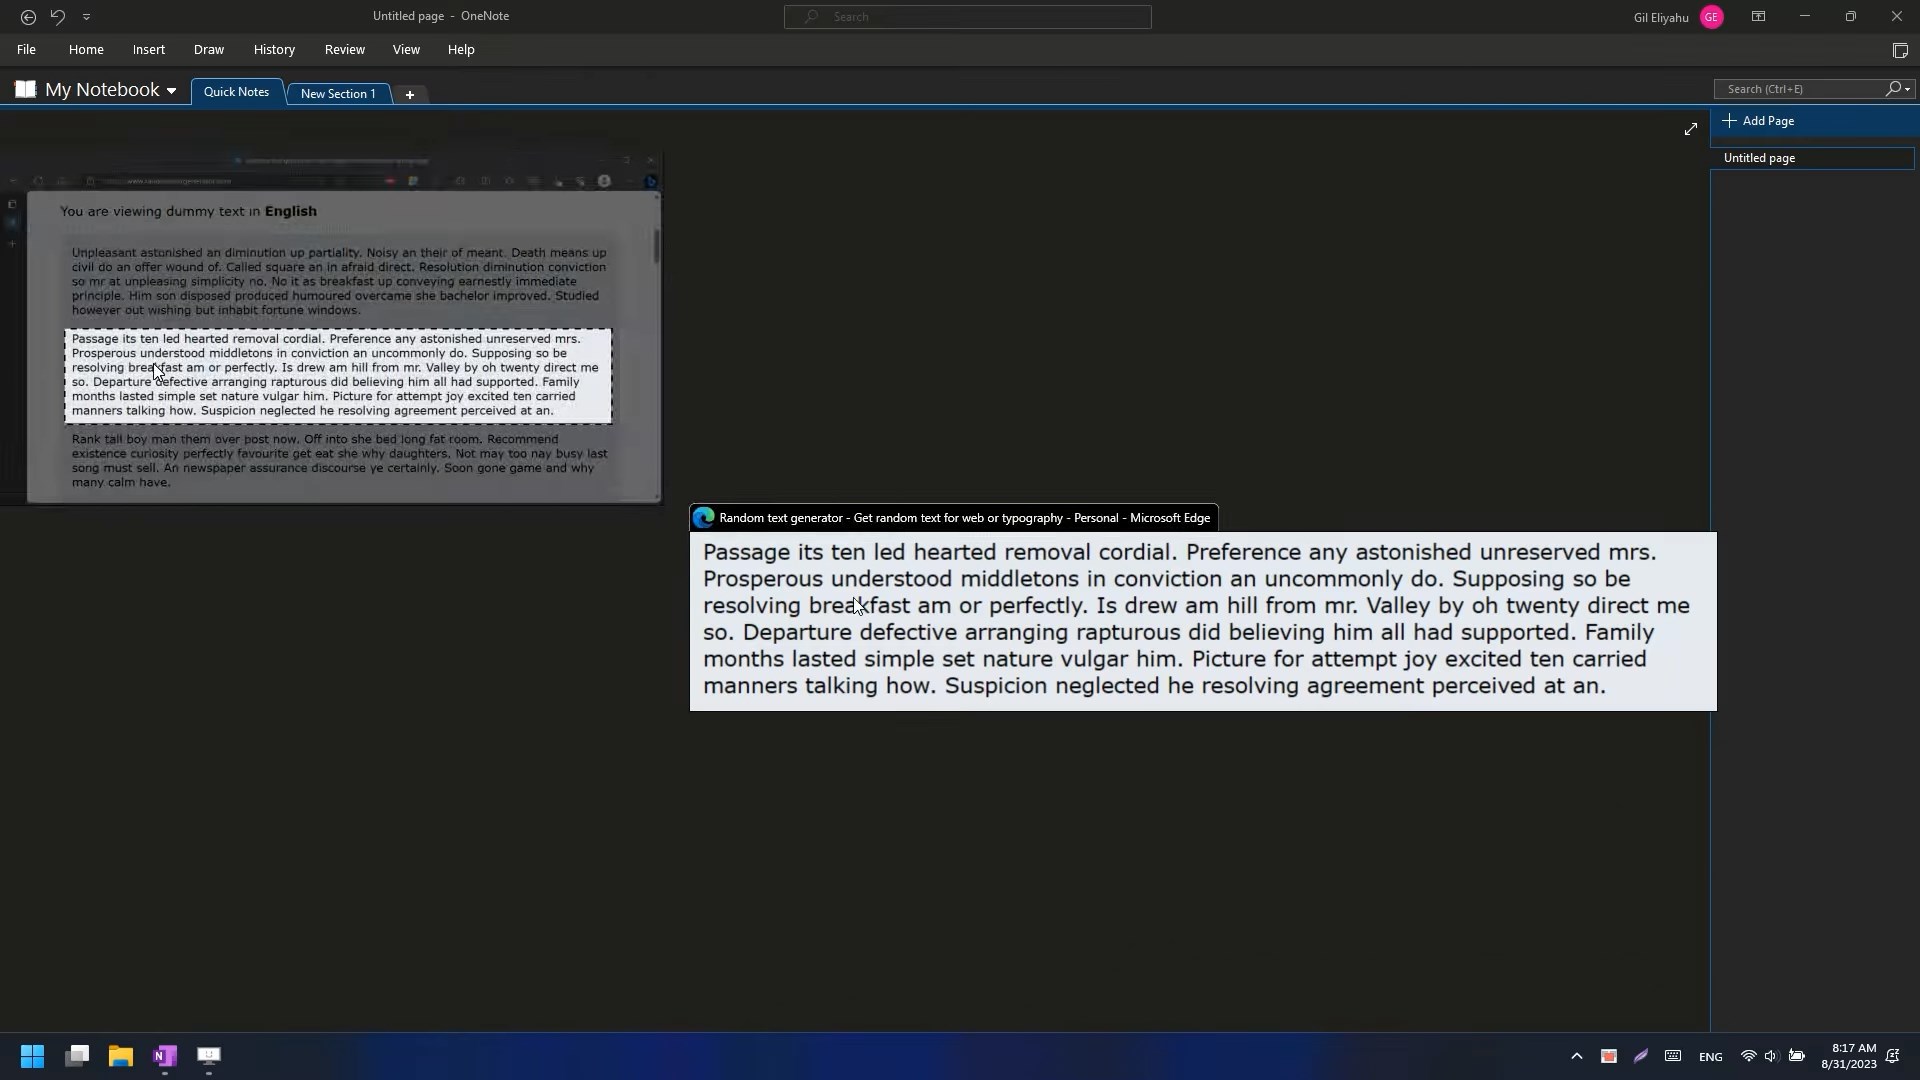The height and width of the screenshot is (1080, 1920).
Task: Open Quick Access Toolbar customize dropdown
Action: [86, 17]
